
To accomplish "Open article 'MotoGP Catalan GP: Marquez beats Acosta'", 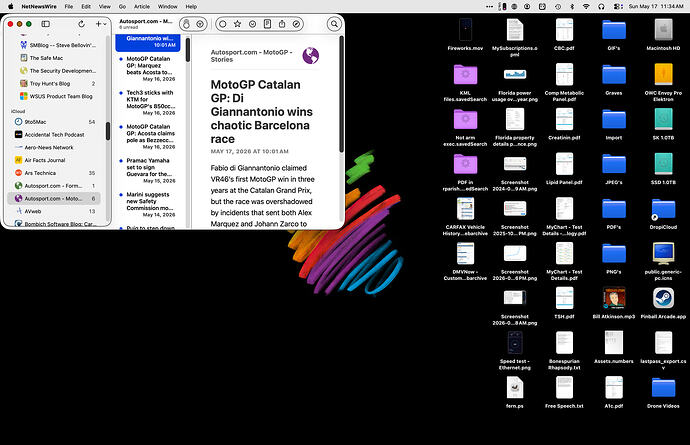I will pyautogui.click(x=148, y=69).
